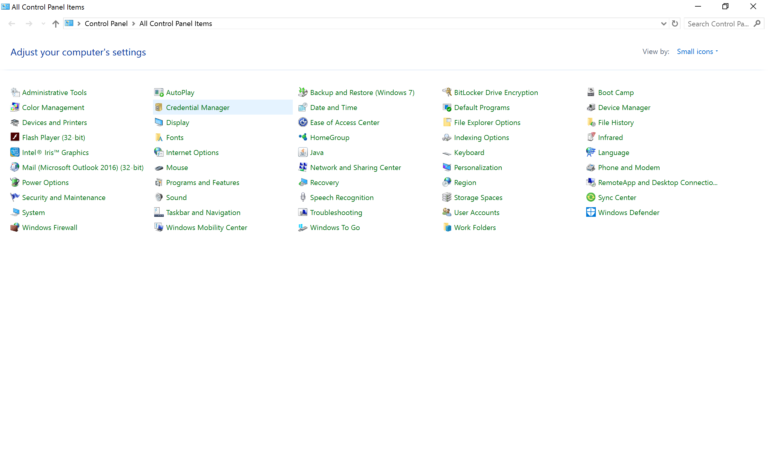
Task: Open the System link
Action: tap(33, 213)
